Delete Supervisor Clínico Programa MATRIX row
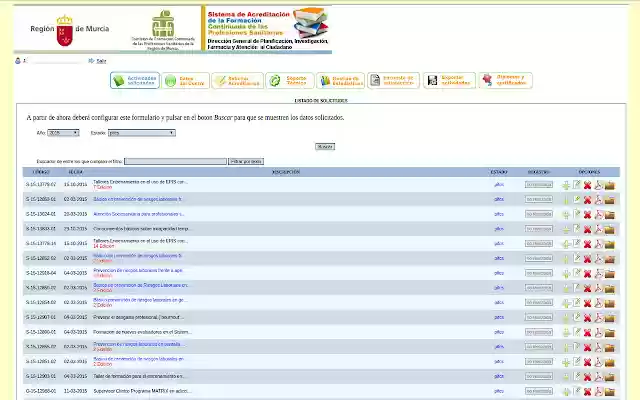This screenshot has height=400, width=640. click(x=587, y=391)
